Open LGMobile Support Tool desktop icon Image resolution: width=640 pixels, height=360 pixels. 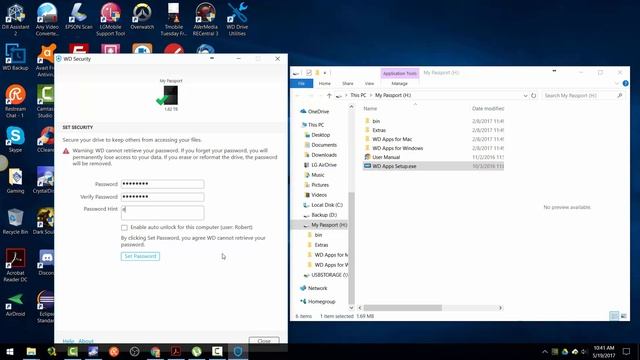pyautogui.click(x=111, y=19)
